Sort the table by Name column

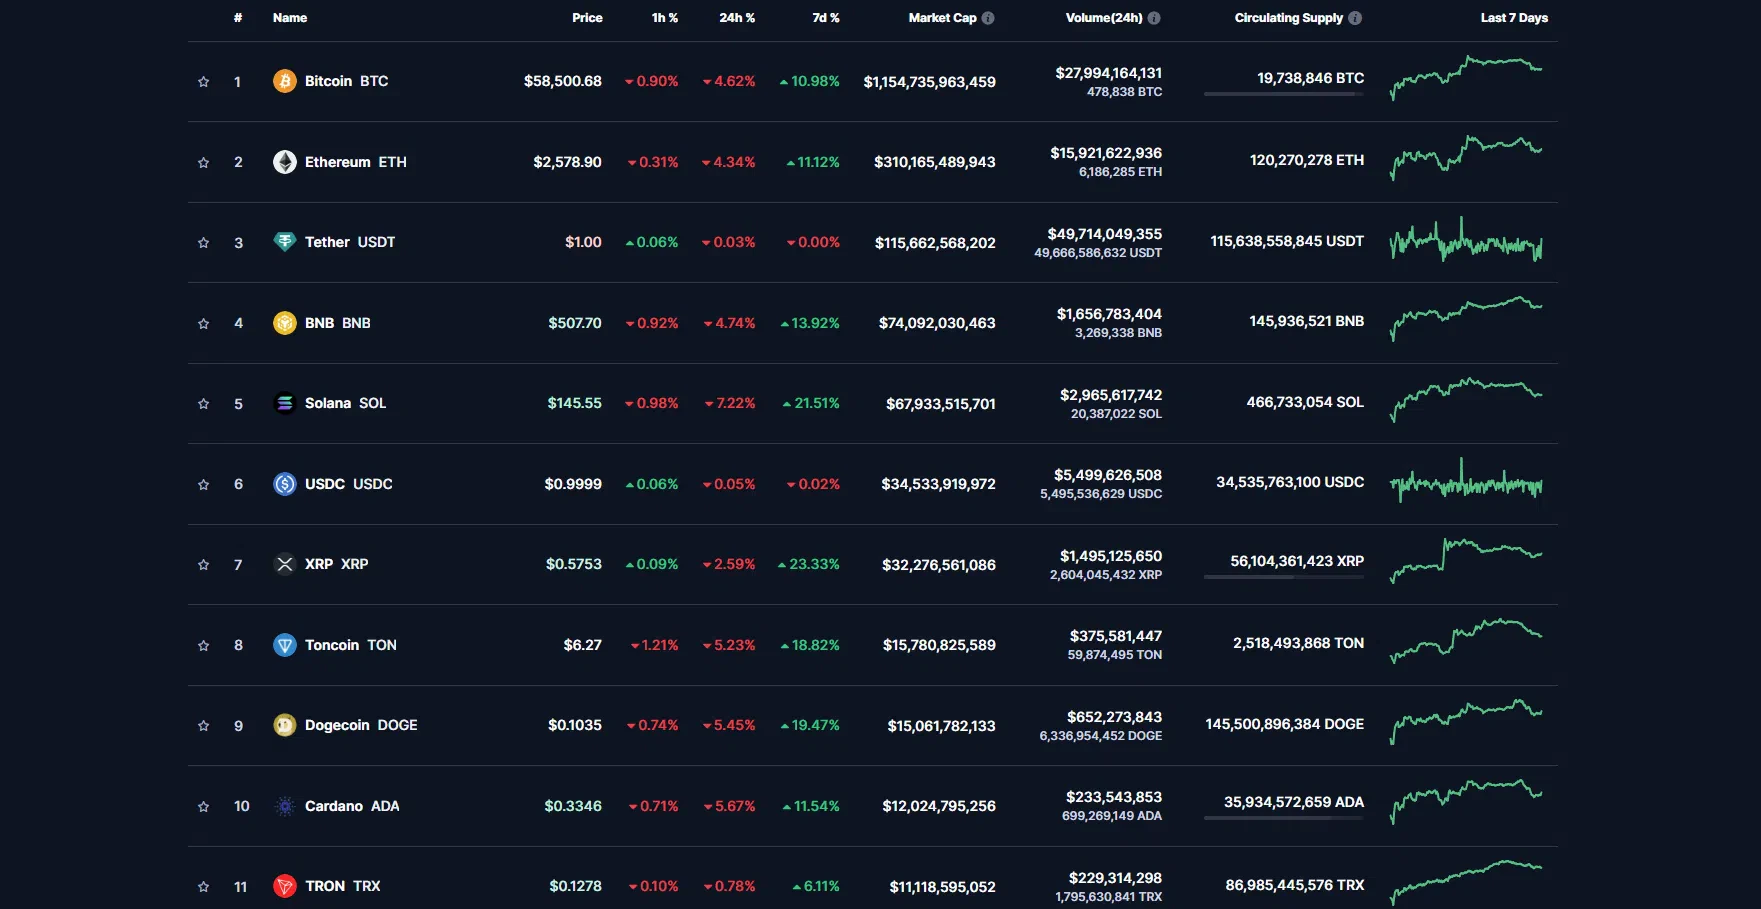click(x=290, y=18)
